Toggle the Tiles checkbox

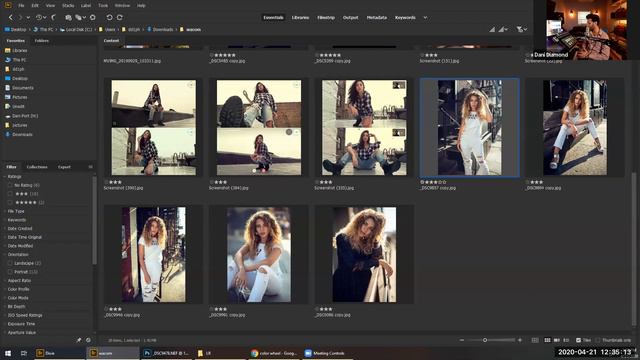pyautogui.click(x=578, y=340)
